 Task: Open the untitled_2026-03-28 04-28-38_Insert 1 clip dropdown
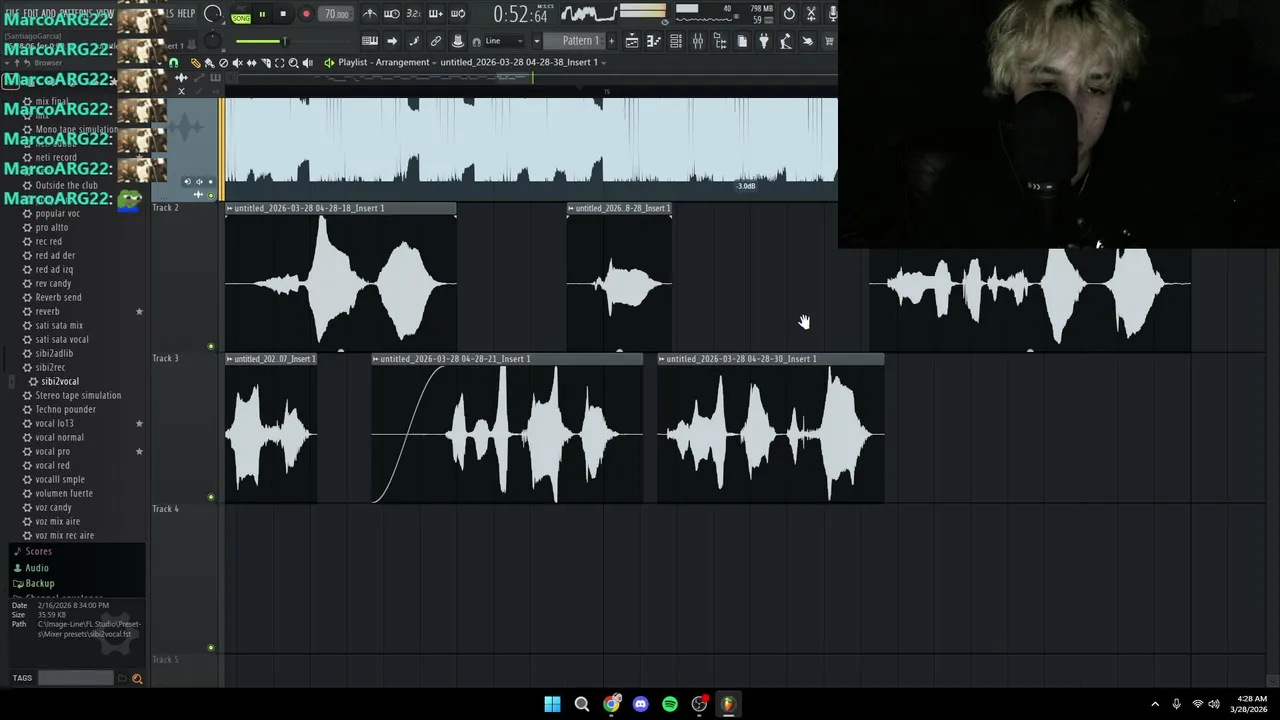[x=522, y=62]
